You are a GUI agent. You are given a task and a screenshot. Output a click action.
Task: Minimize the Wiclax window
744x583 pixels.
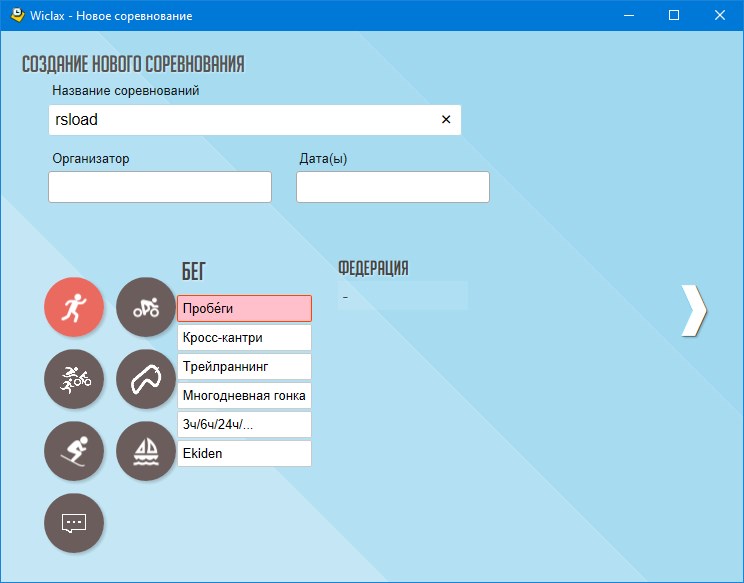(x=629, y=15)
